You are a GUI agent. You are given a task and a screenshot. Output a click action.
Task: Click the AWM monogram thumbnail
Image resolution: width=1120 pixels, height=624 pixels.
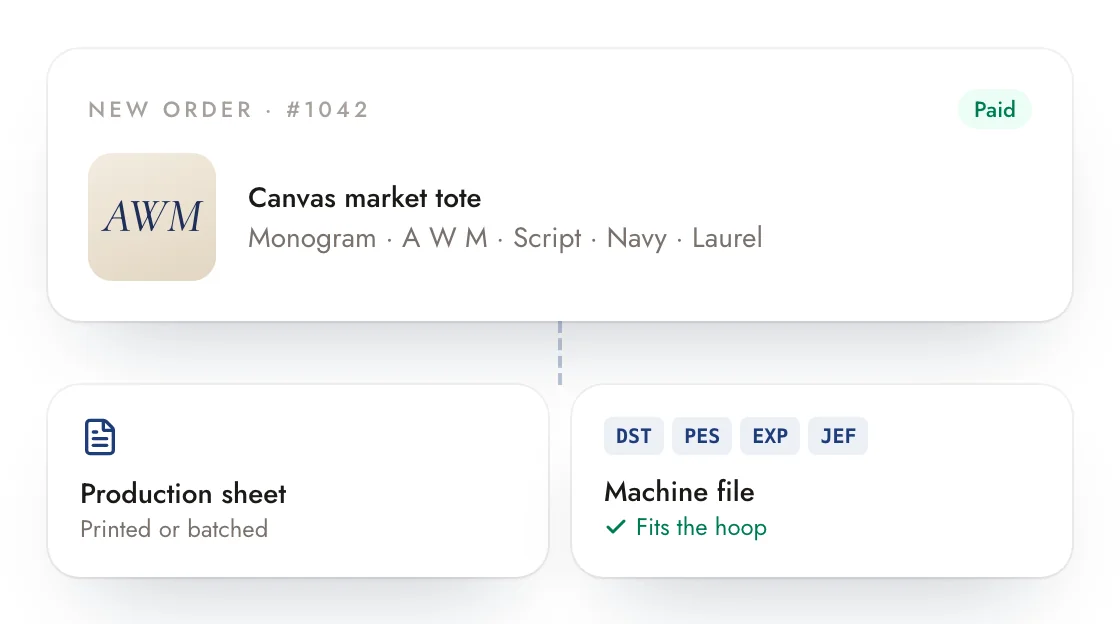[x=152, y=217]
